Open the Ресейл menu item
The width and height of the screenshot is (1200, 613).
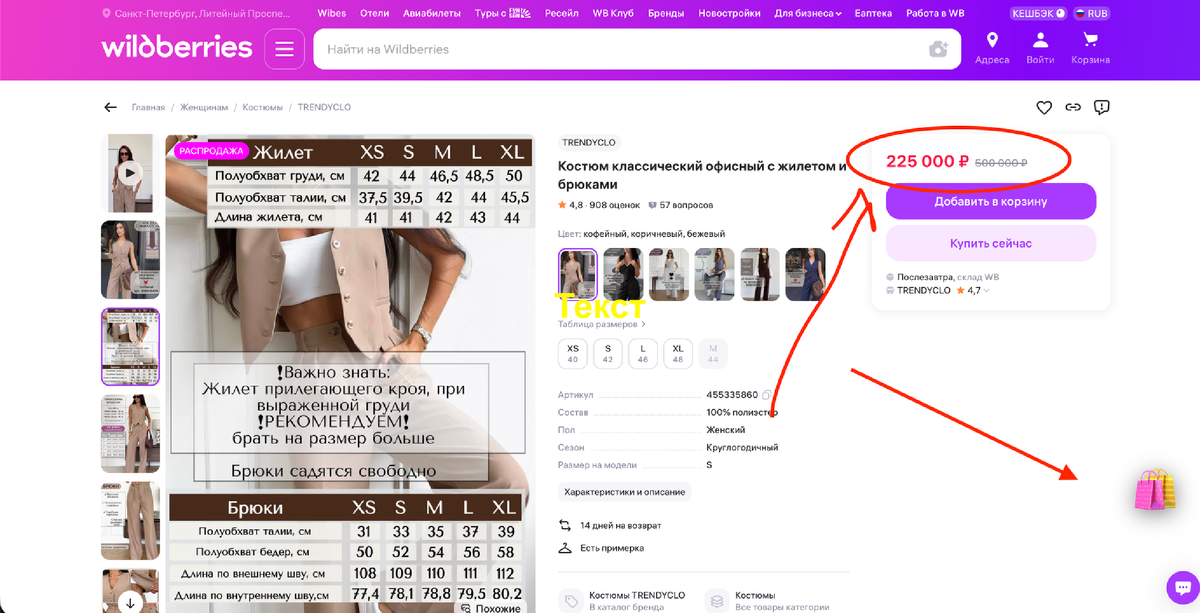coord(562,14)
